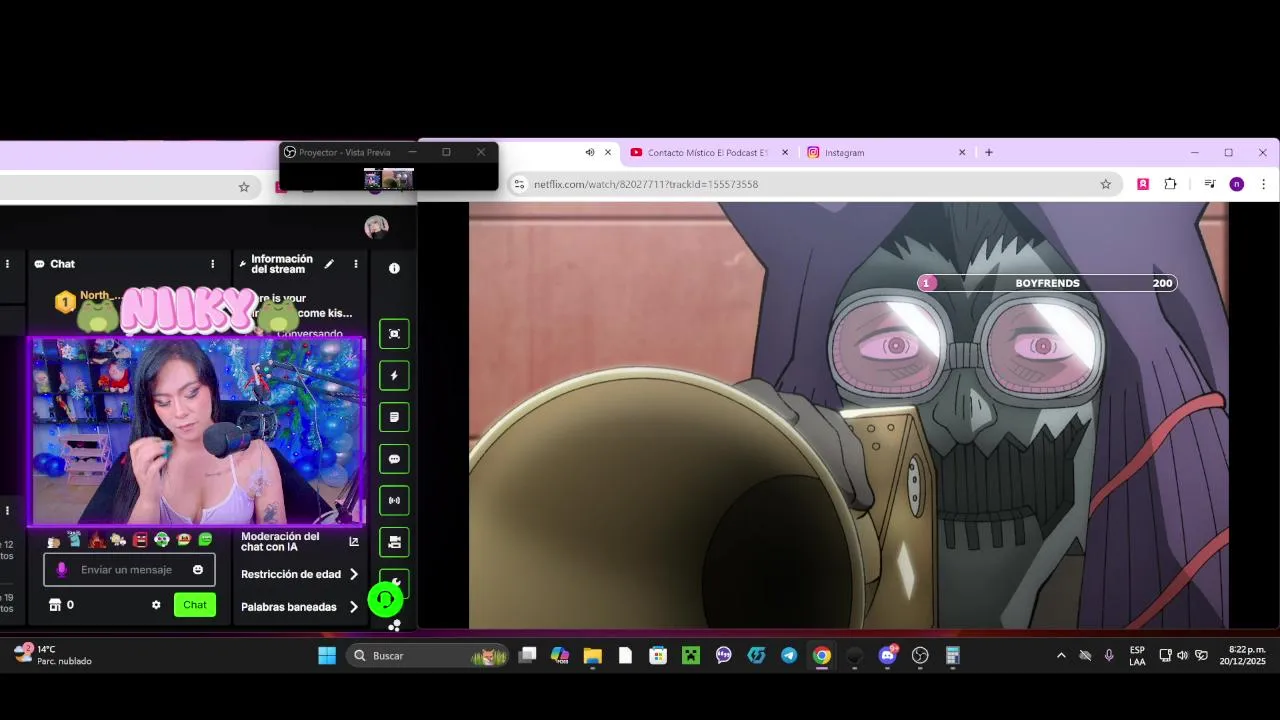
Task: Switch to Google Chrome on taskbar
Action: coord(821,656)
